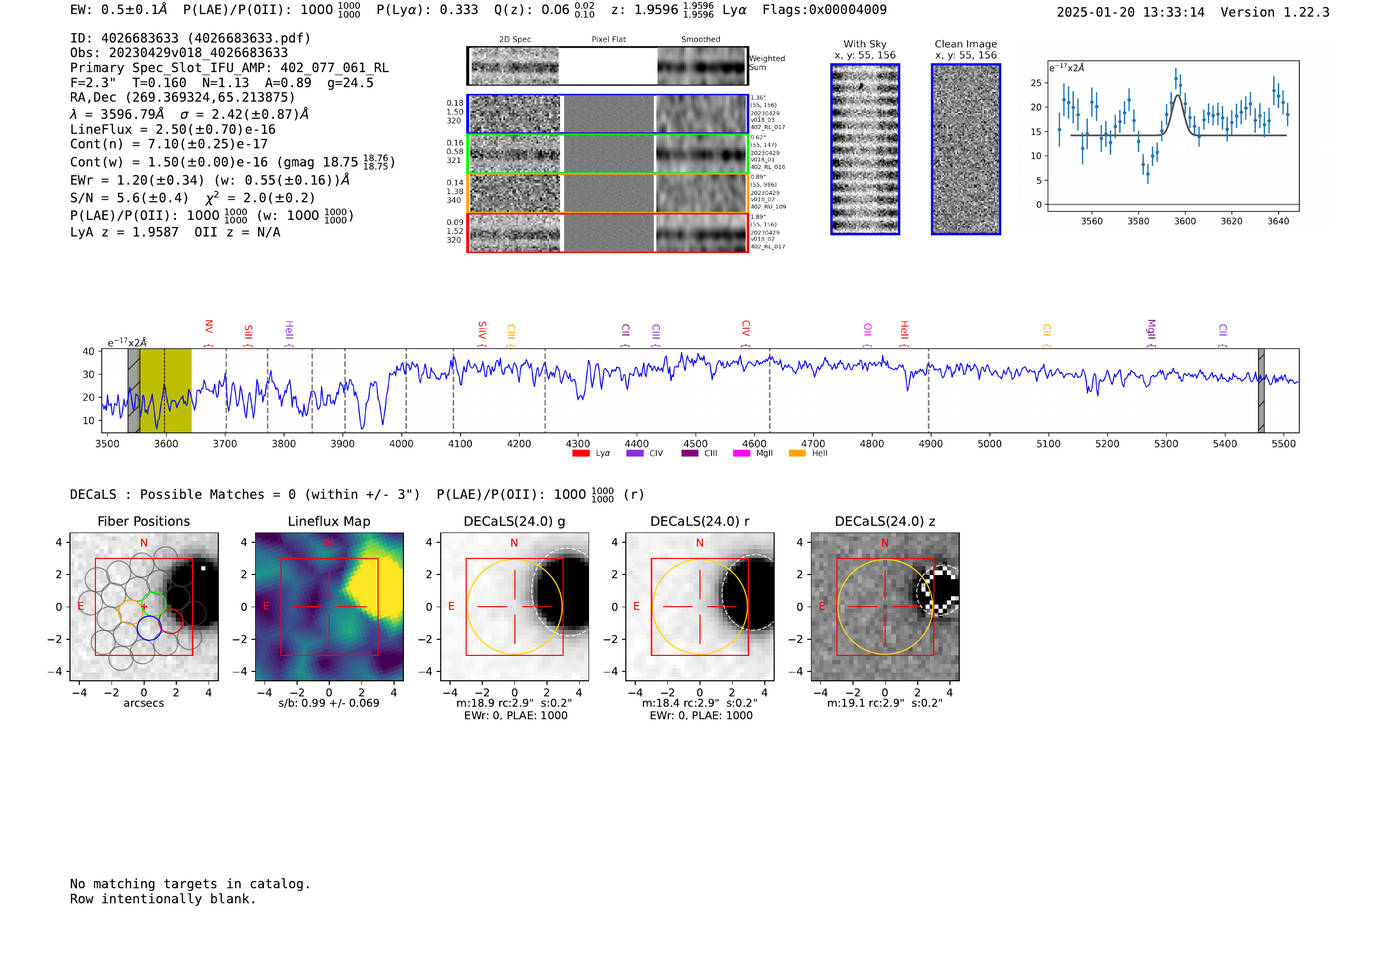Click the Weighted Sum 2D spectrum strip
The width and height of the screenshot is (1400, 953).
(607, 66)
